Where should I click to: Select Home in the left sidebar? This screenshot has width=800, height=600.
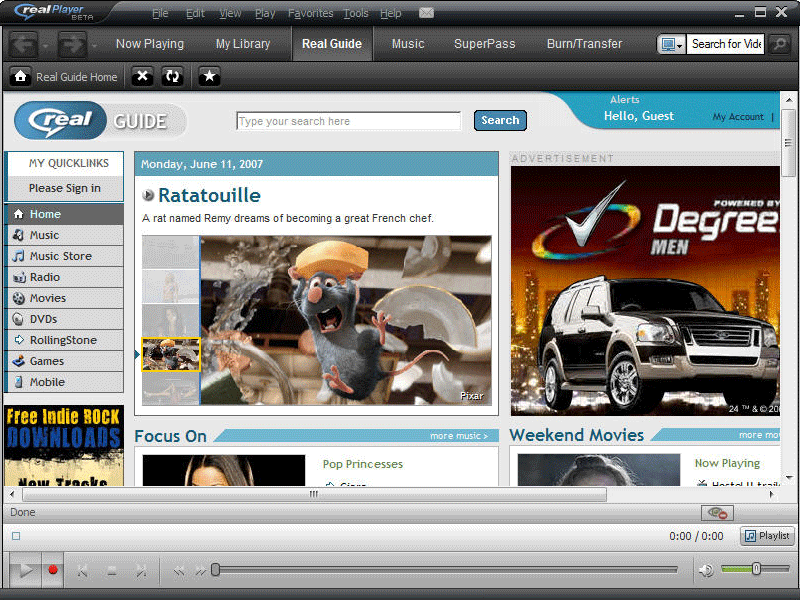tap(64, 214)
